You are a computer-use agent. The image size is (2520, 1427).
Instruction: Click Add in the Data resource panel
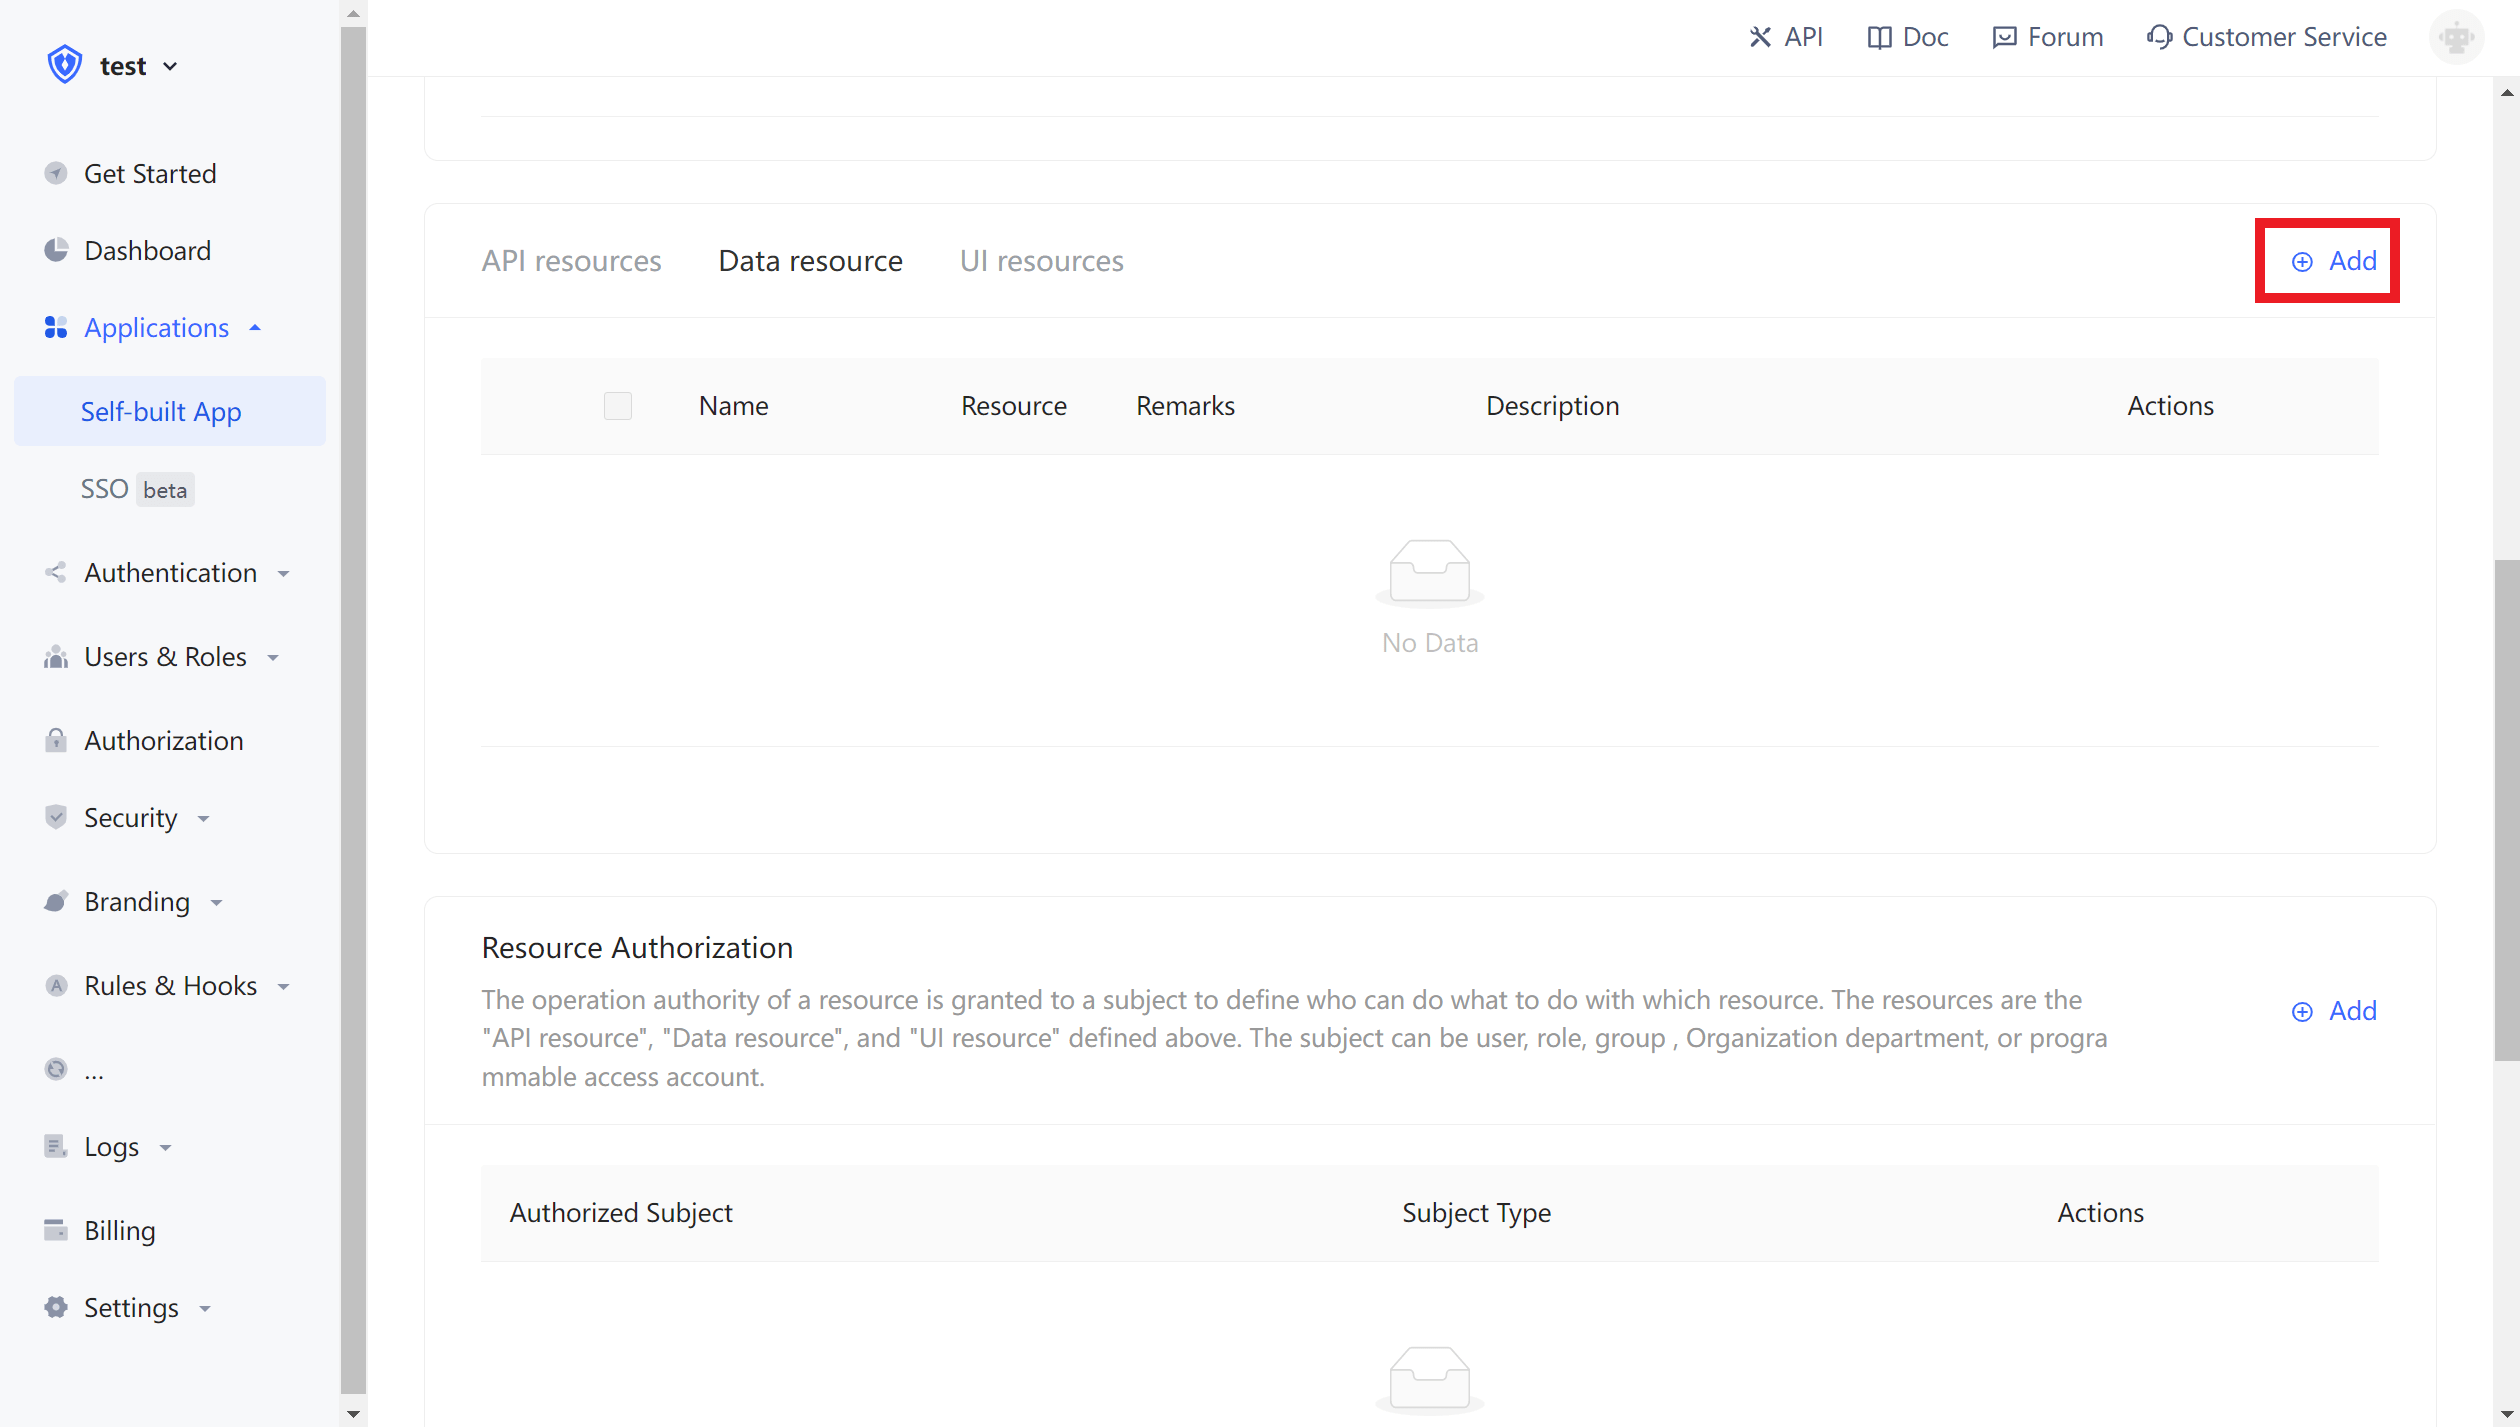coord(2334,261)
